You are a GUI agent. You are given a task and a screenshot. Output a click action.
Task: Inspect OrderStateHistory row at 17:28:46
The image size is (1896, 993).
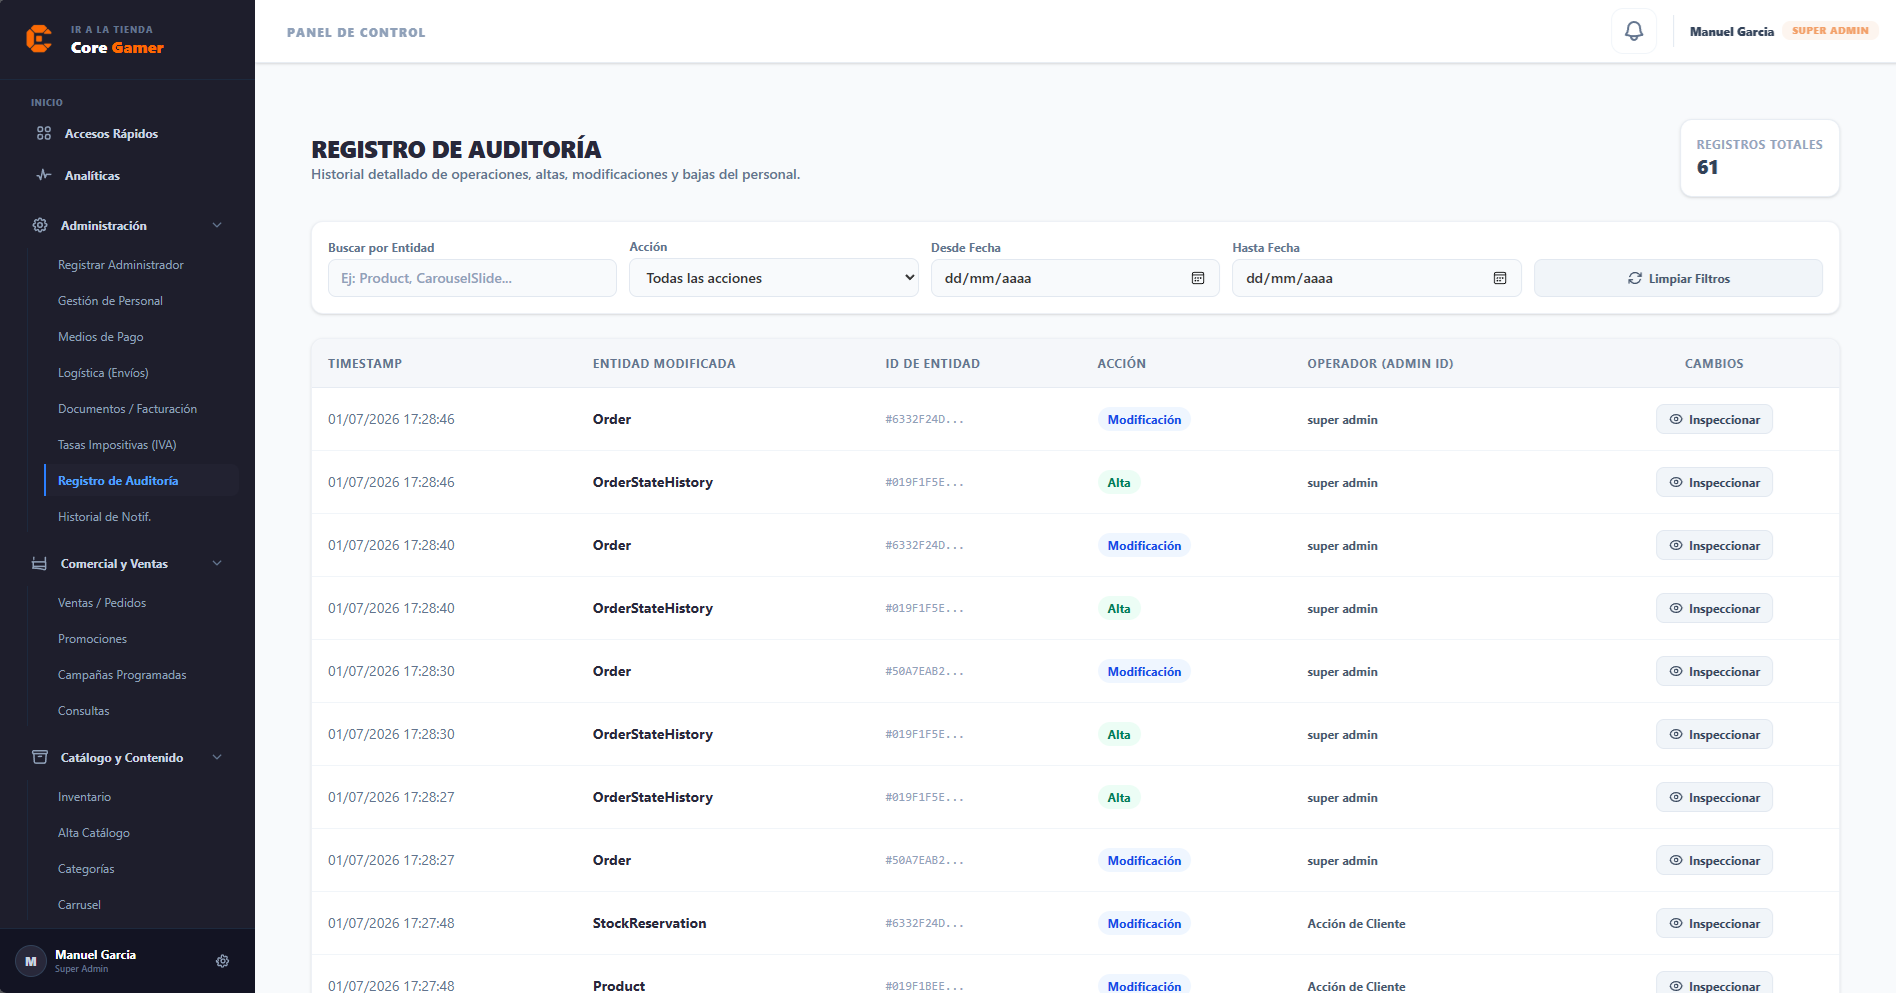pyautogui.click(x=1714, y=482)
